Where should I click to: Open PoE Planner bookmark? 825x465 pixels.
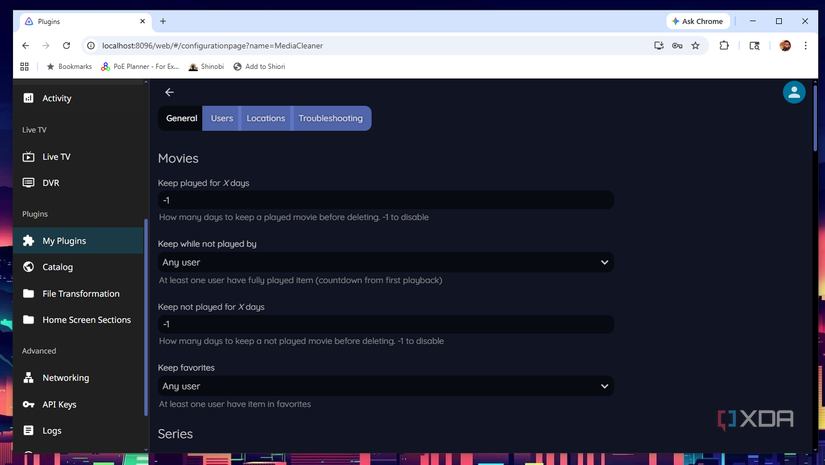(140, 66)
